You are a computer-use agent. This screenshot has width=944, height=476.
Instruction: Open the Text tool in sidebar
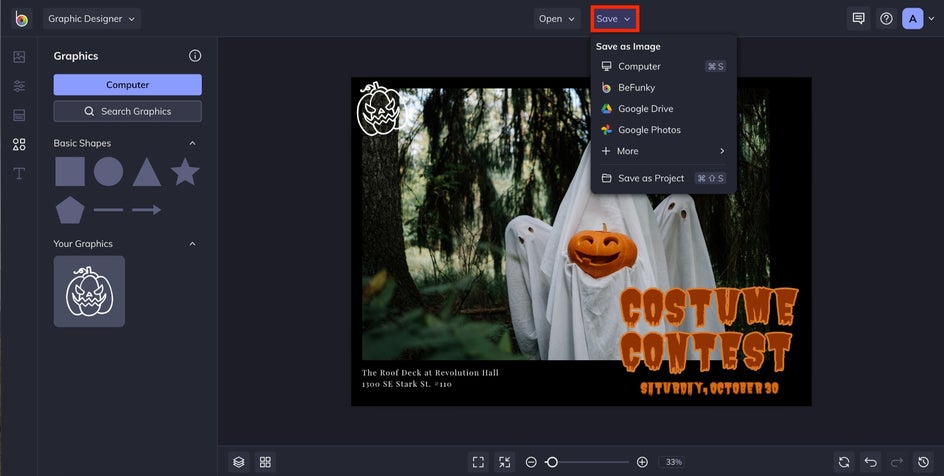(19, 174)
